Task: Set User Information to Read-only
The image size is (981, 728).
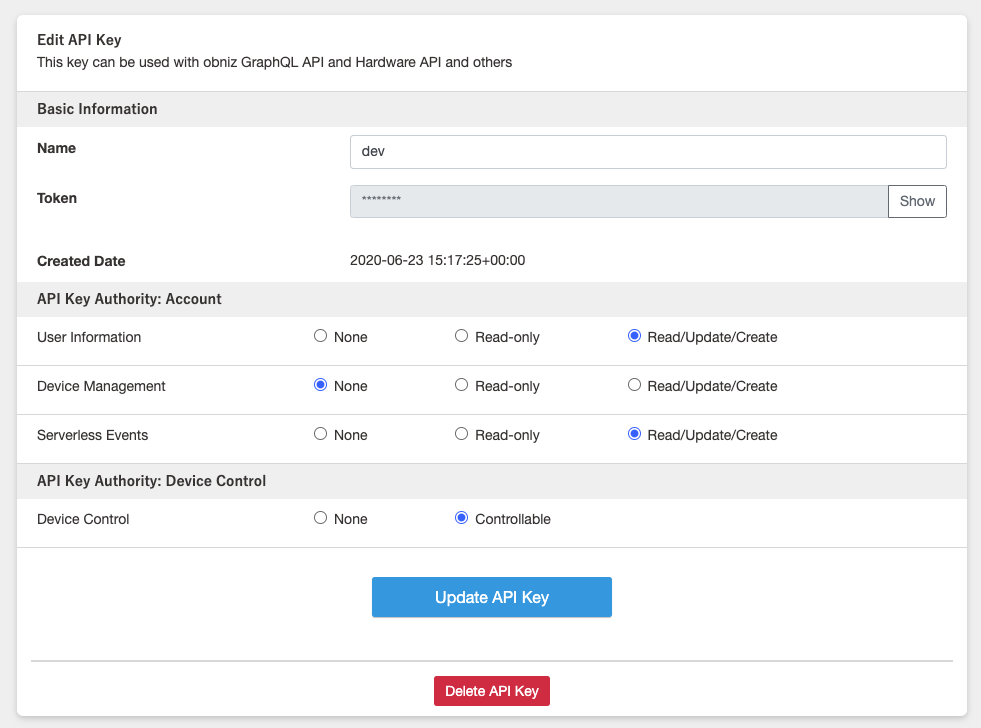Action: [x=462, y=337]
